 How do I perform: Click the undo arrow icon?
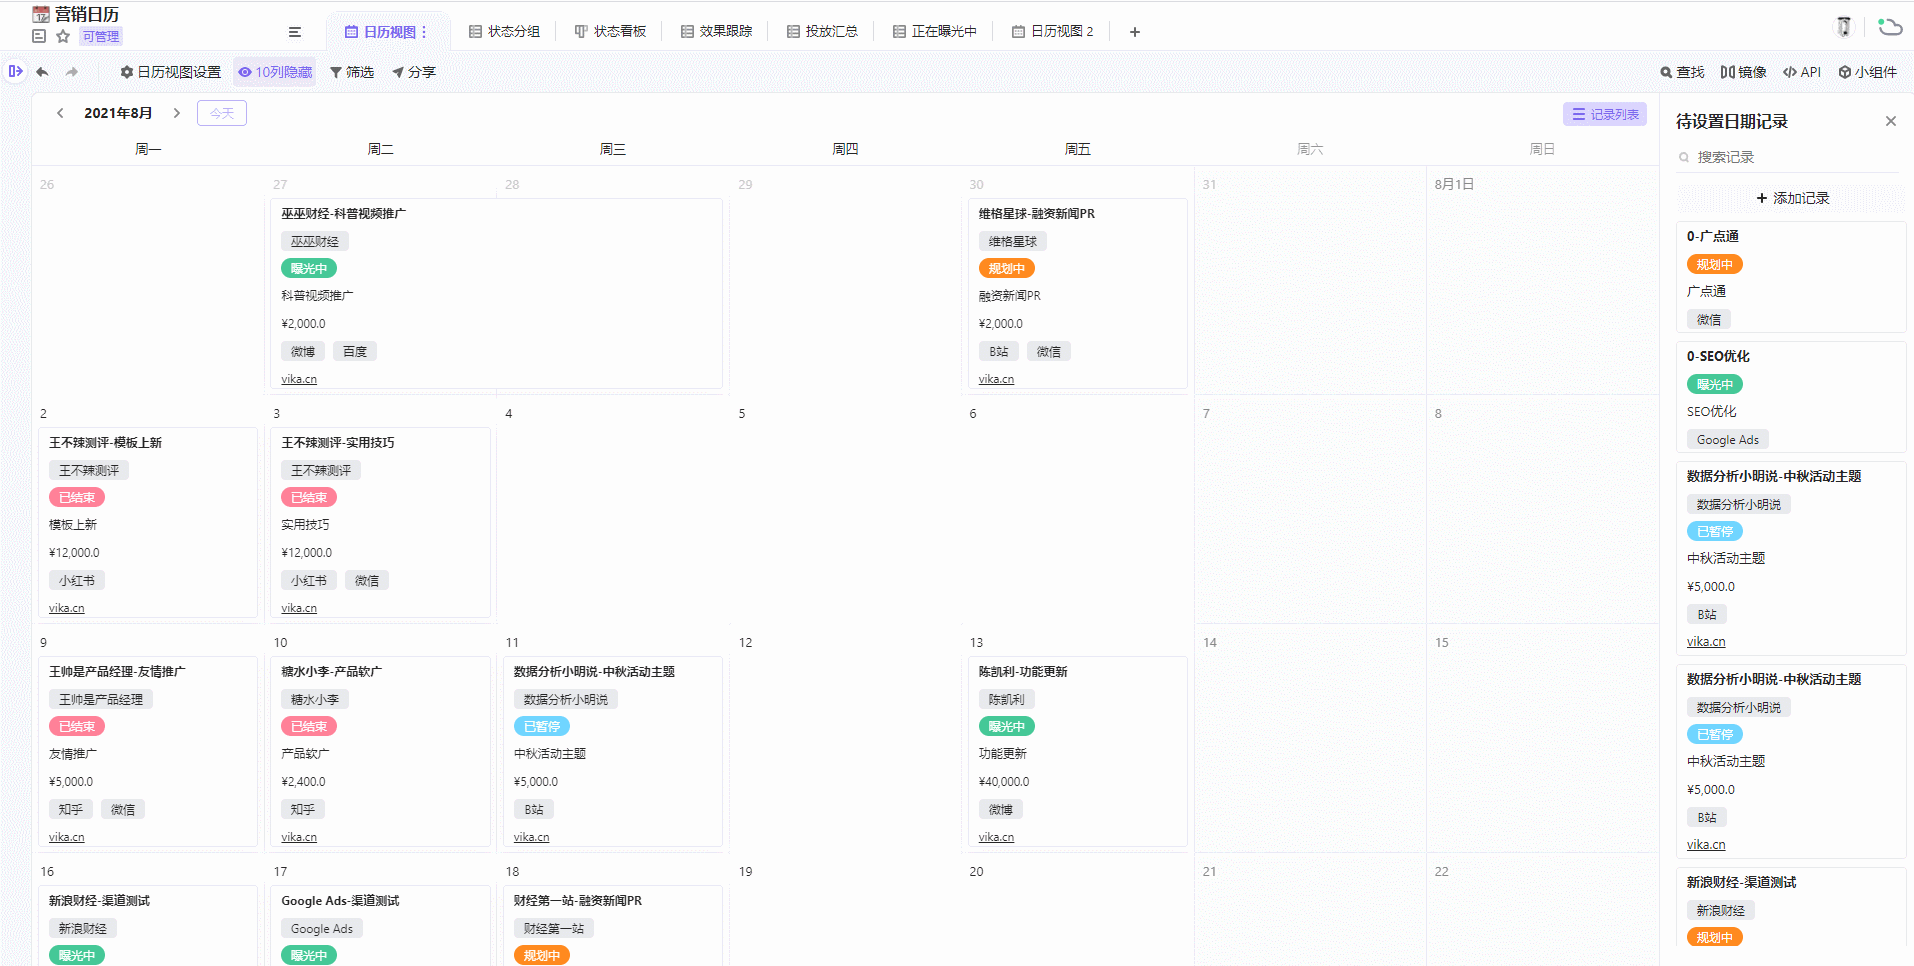click(x=42, y=72)
